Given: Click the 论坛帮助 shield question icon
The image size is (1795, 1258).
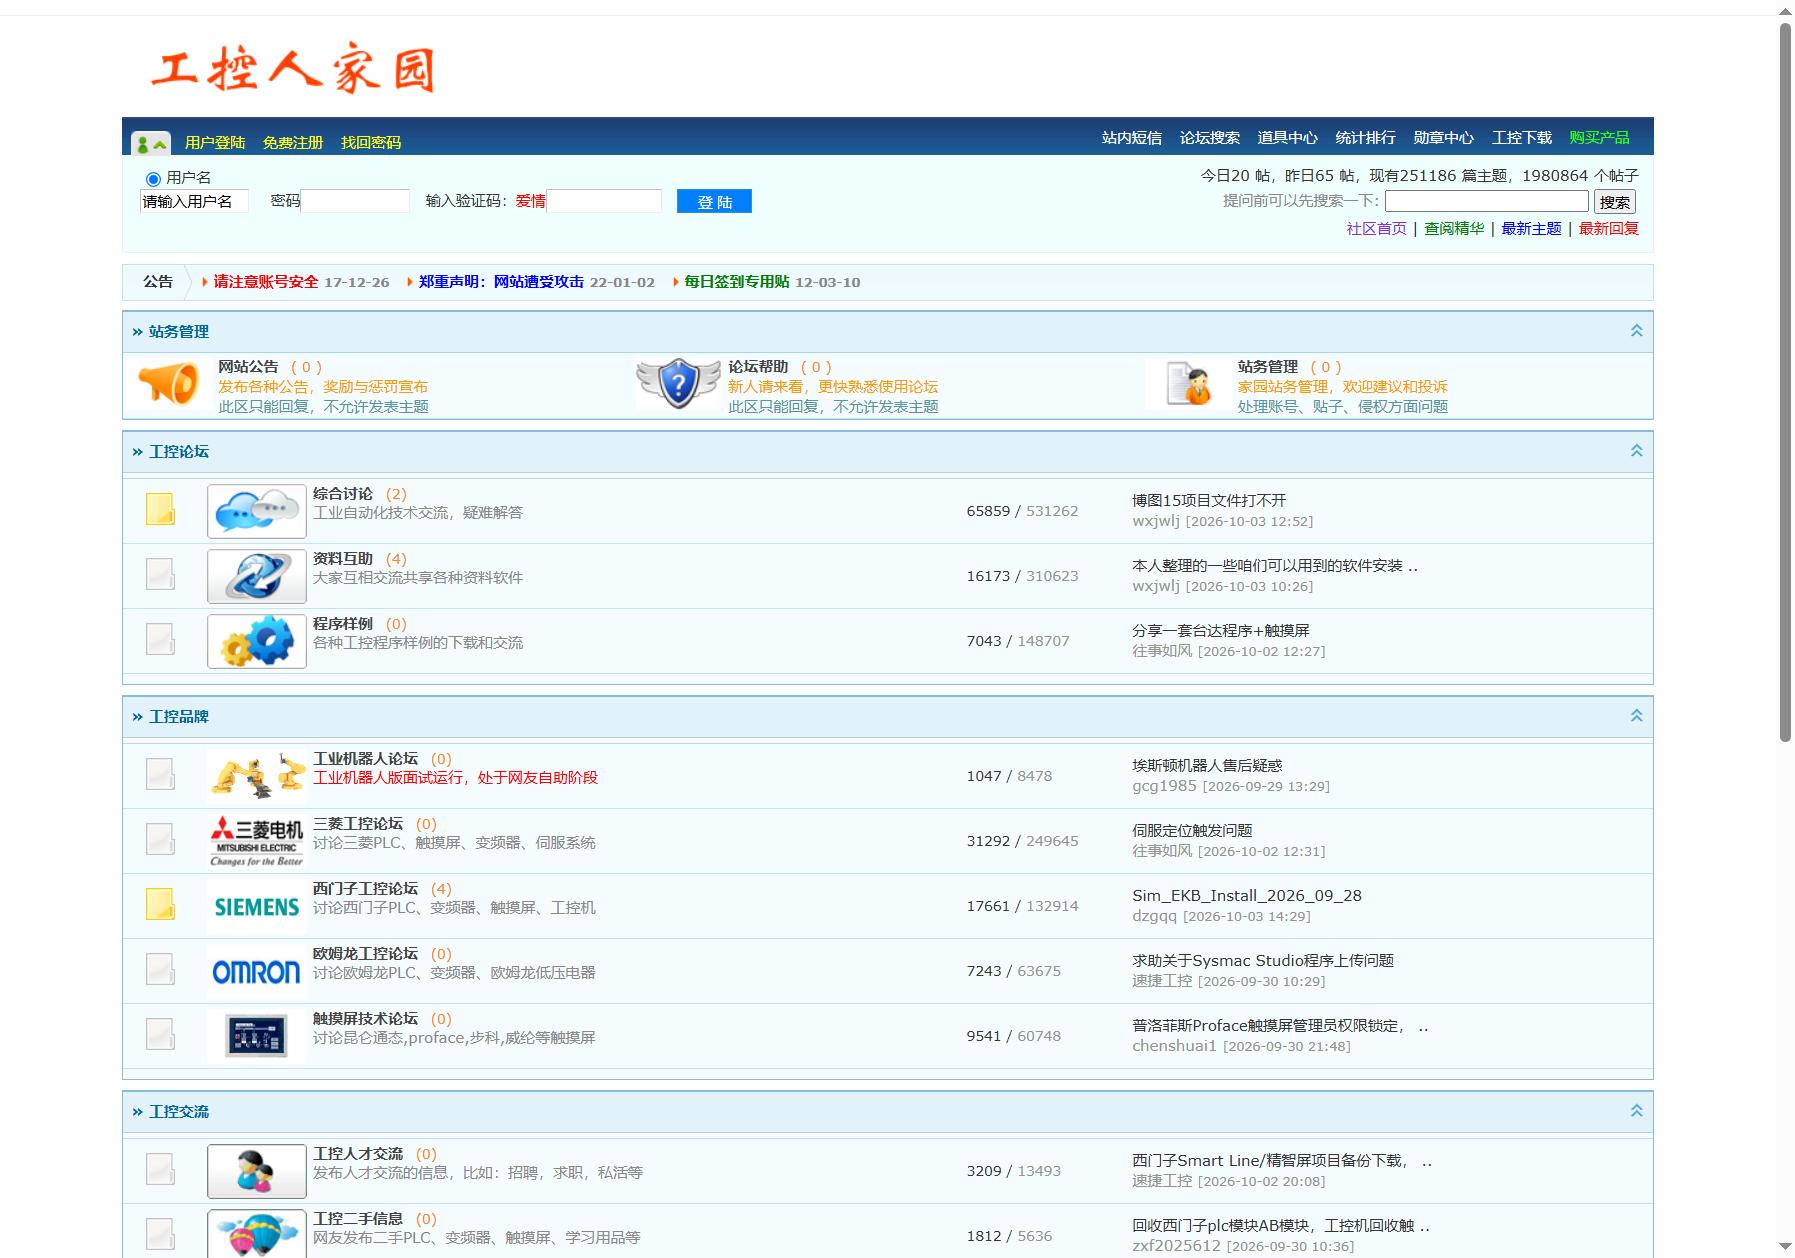Looking at the screenshot, I should (x=678, y=383).
